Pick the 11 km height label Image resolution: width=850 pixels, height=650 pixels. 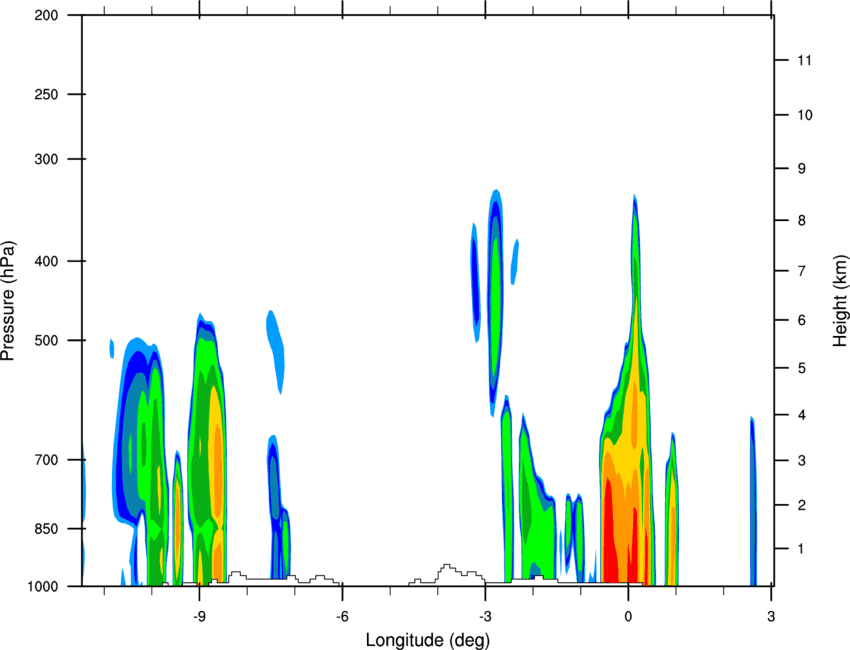805,60
